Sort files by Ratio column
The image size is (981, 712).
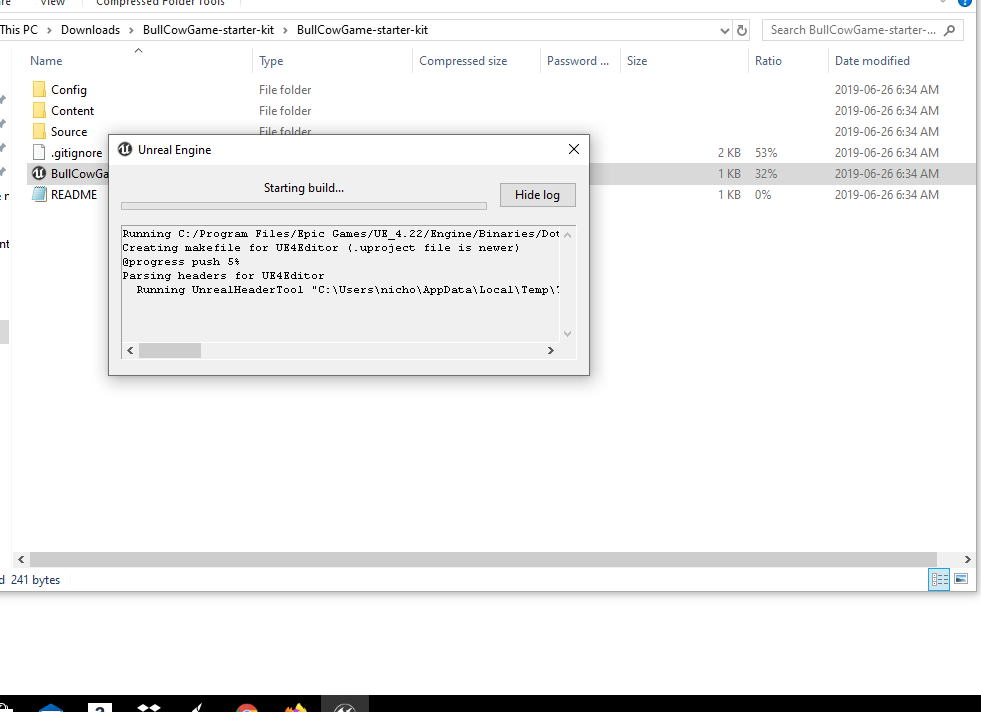tap(768, 61)
